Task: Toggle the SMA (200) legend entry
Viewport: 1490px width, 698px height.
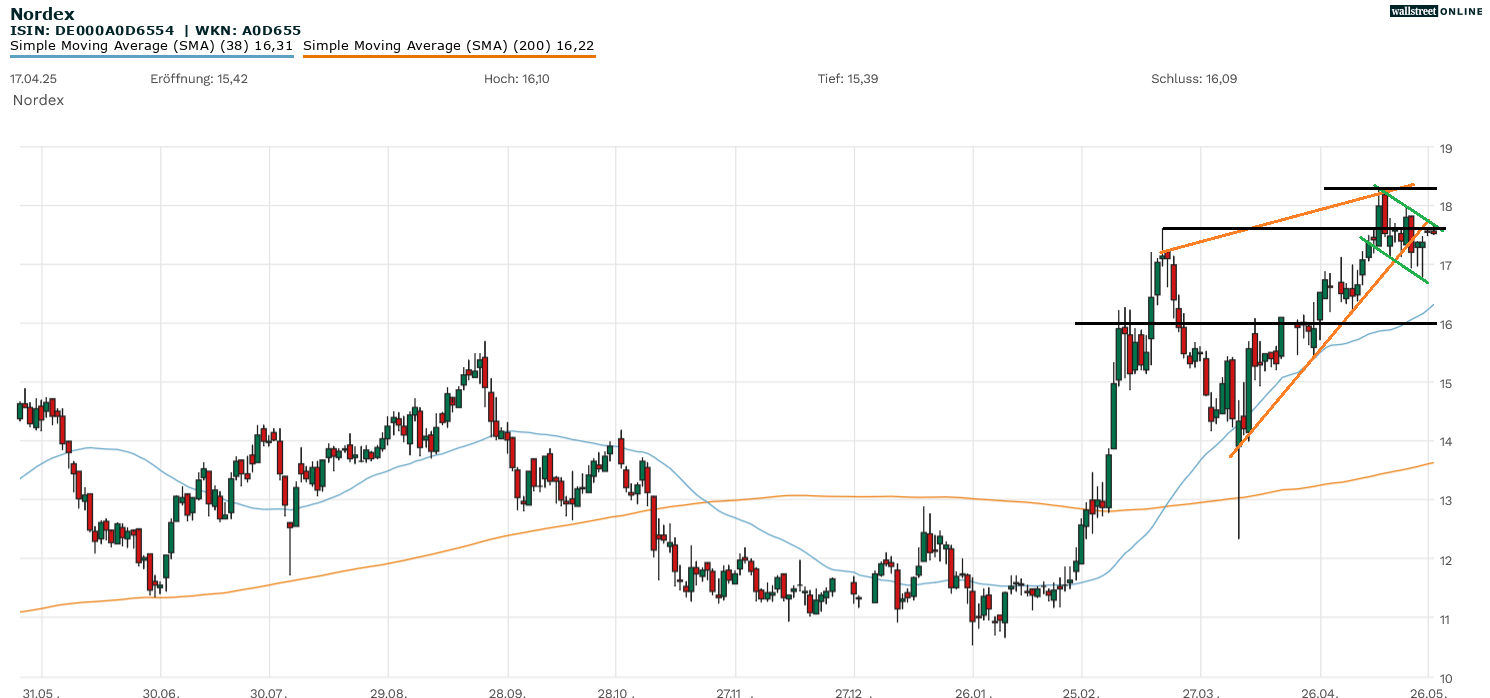Action: (448, 45)
